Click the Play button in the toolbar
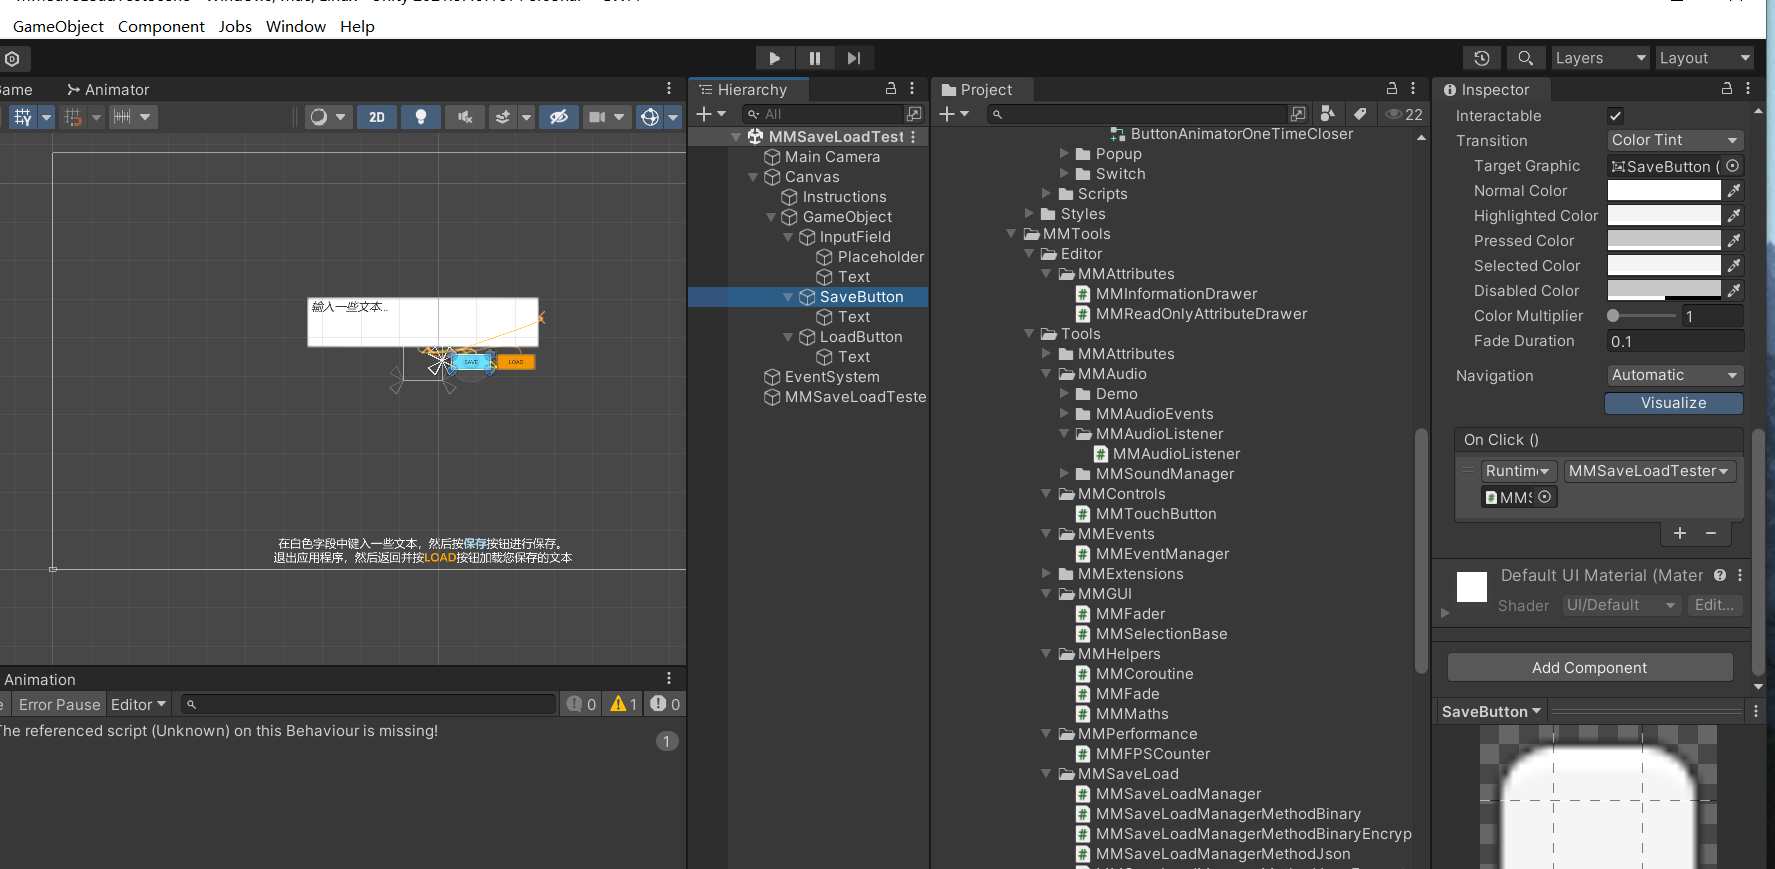The width and height of the screenshot is (1775, 869). (x=774, y=58)
